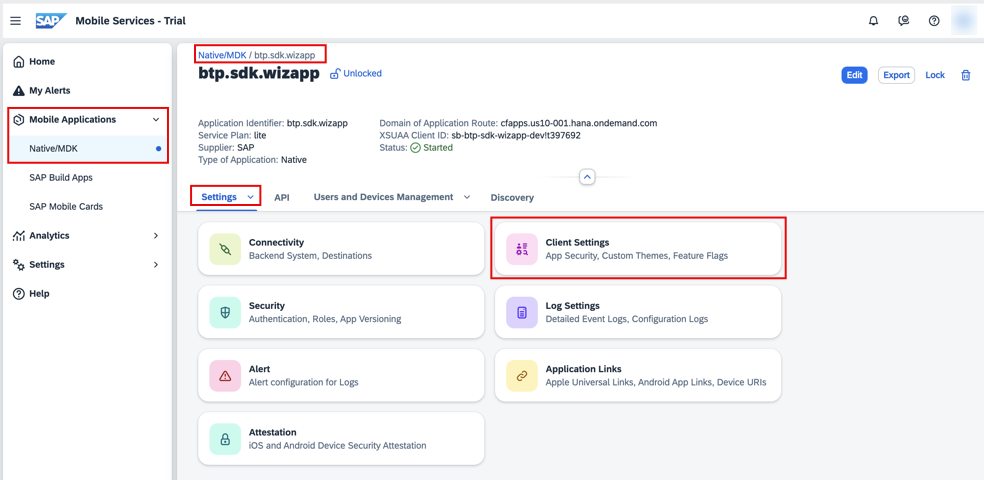Click the Home house icon in sidebar

tap(19, 61)
